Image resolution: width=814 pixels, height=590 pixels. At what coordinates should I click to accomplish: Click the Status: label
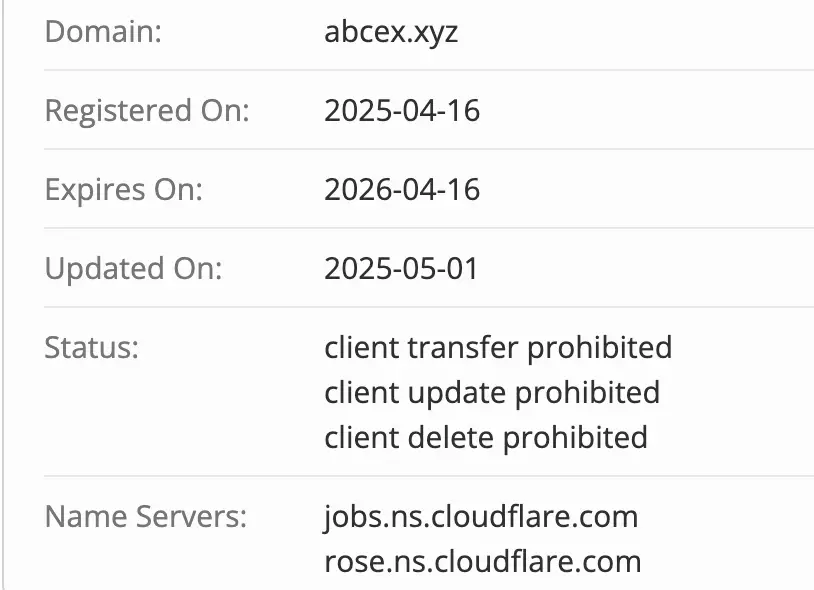[x=92, y=347]
